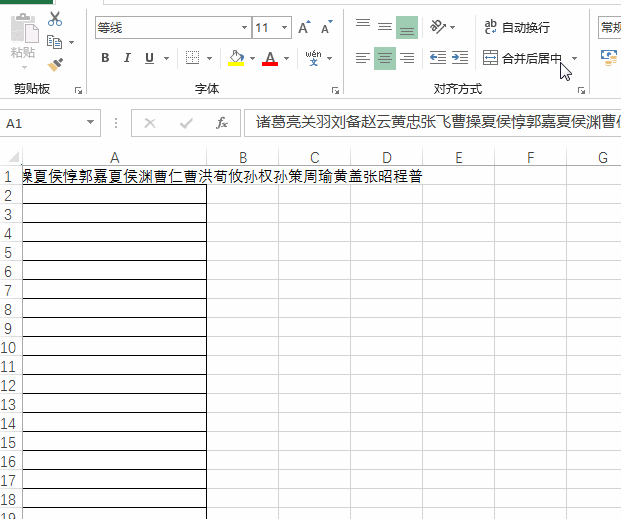Open the Copy dropdown arrow
The height and width of the screenshot is (519, 621).
tap(71, 42)
